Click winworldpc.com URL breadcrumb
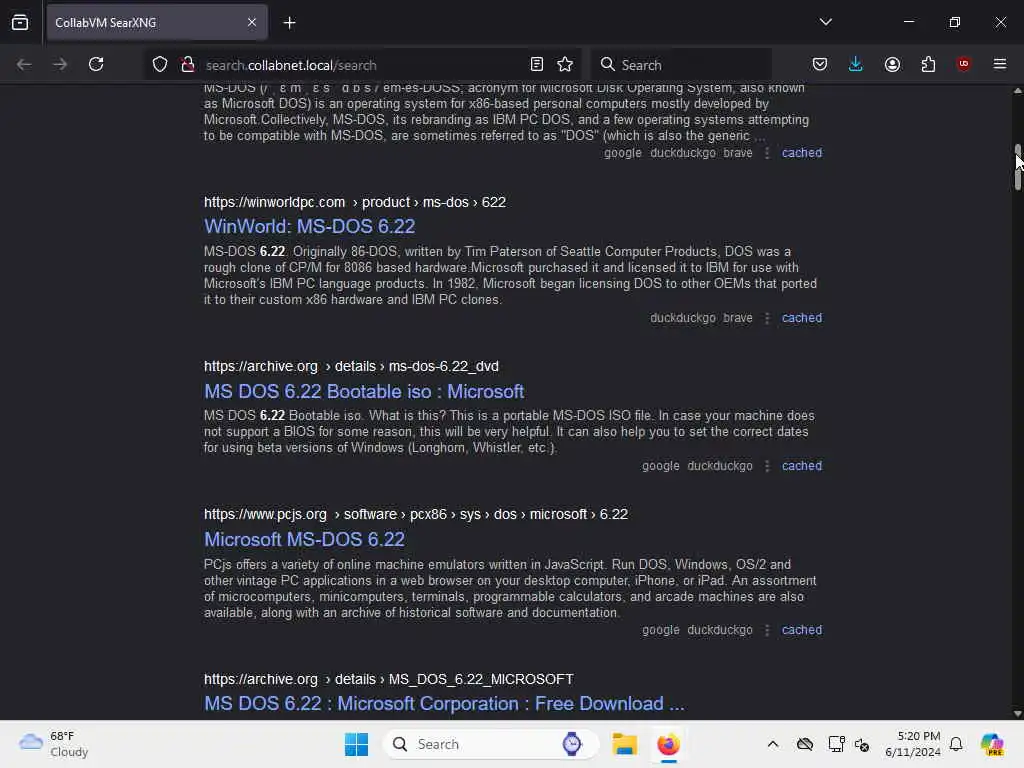Viewport: 1024px width, 768px height. click(x=355, y=202)
